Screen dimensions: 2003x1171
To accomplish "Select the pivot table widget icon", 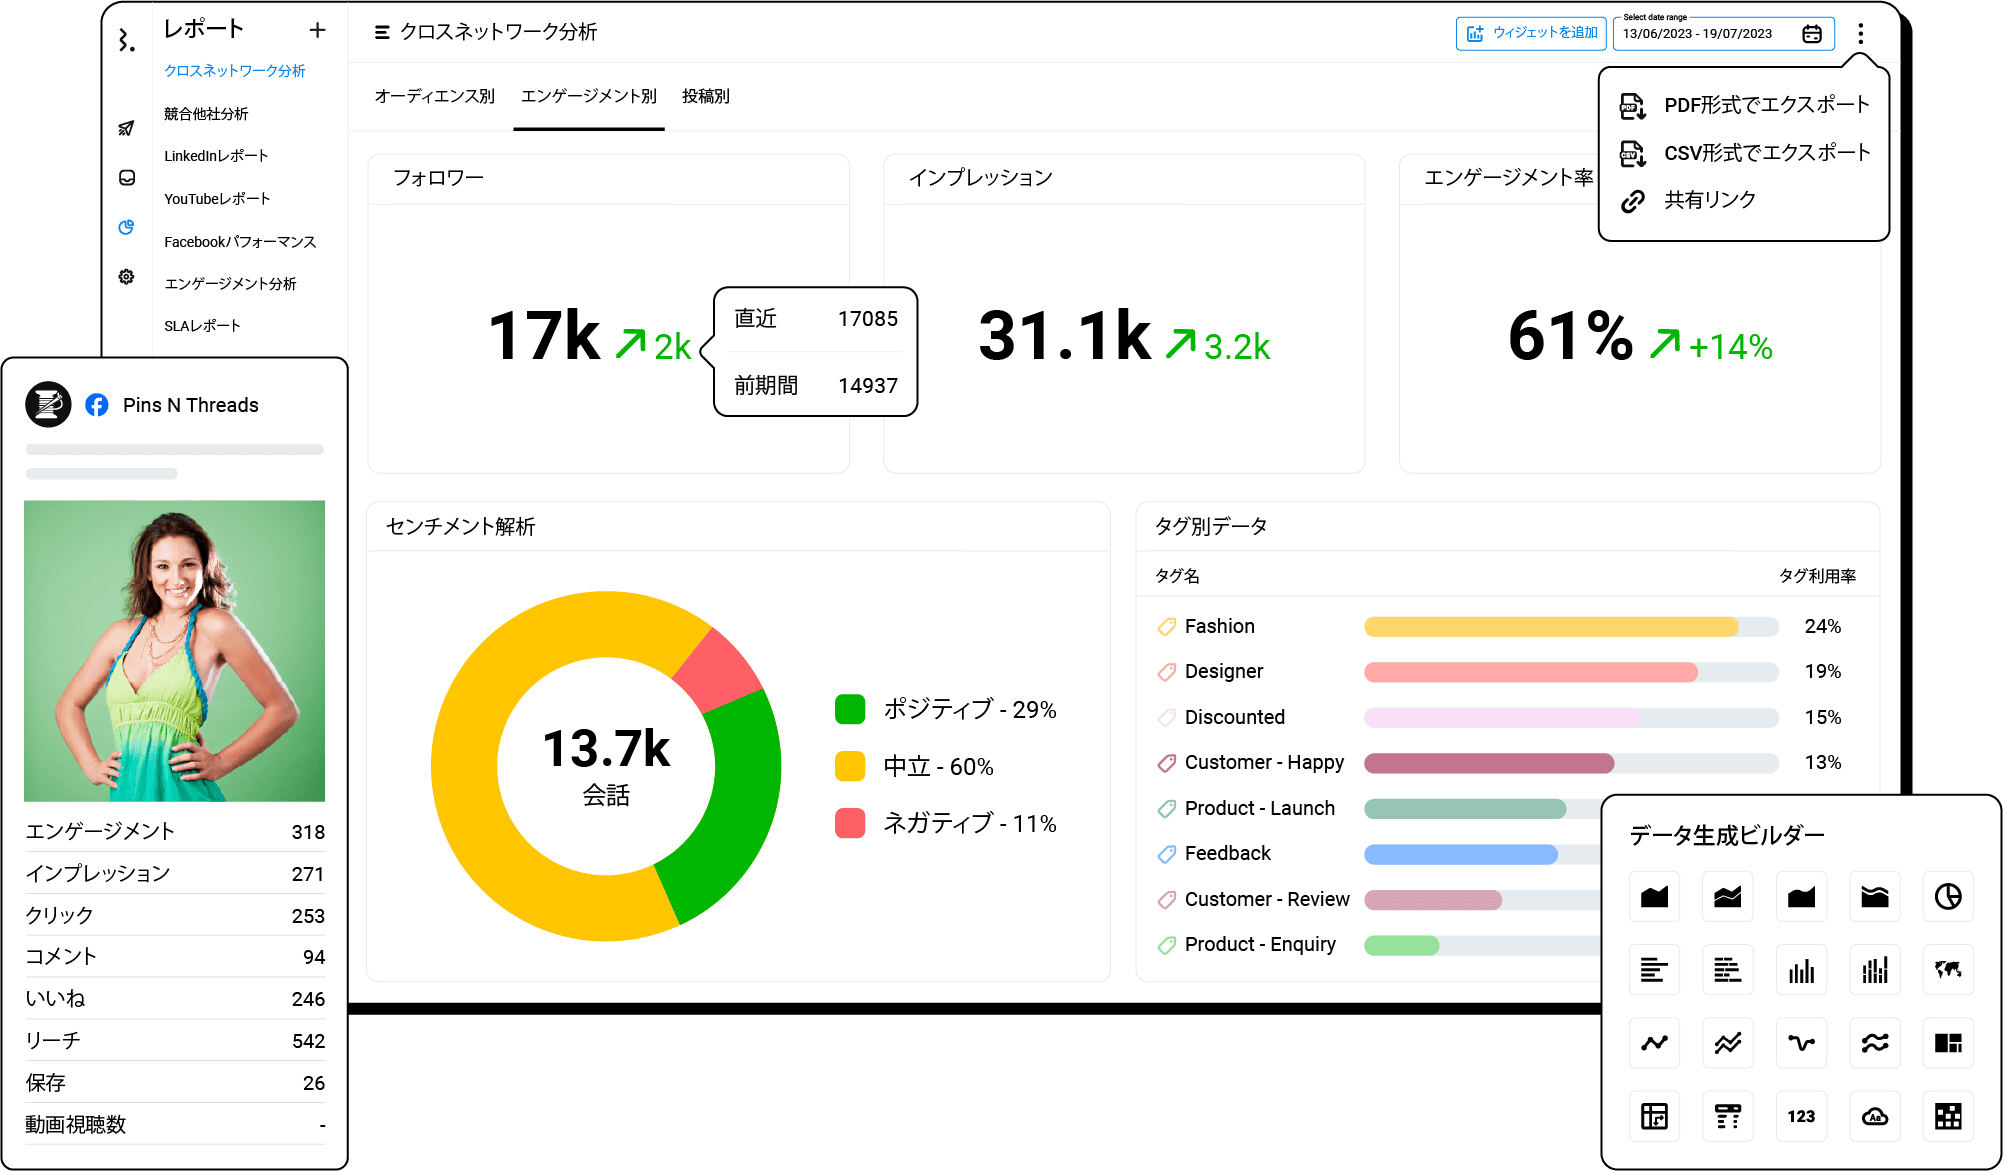I will pyautogui.click(x=1655, y=1116).
